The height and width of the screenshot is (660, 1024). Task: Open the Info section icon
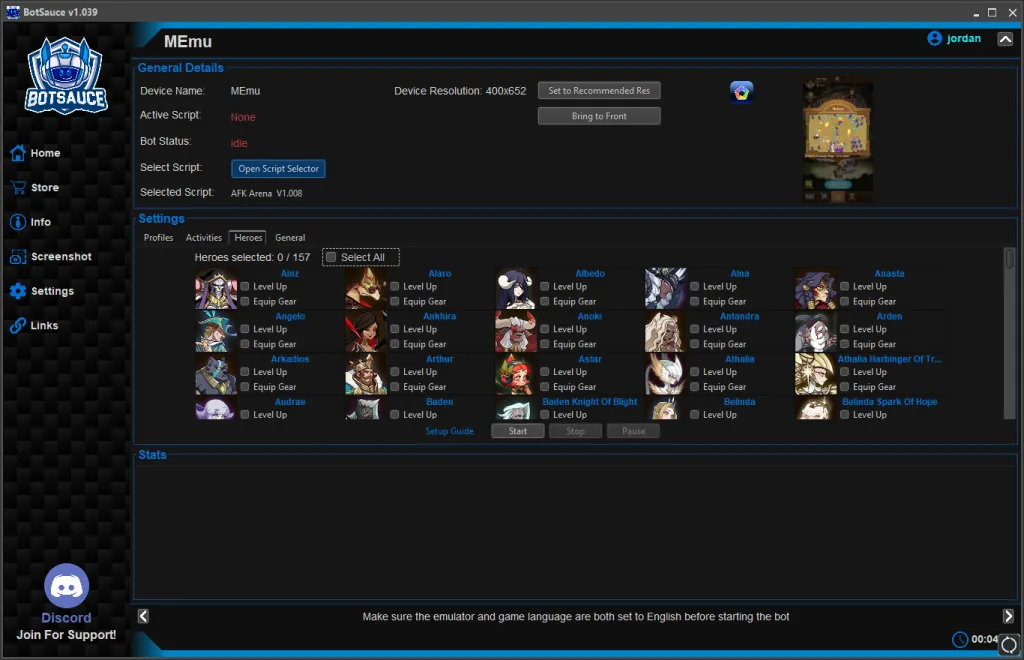coord(18,222)
